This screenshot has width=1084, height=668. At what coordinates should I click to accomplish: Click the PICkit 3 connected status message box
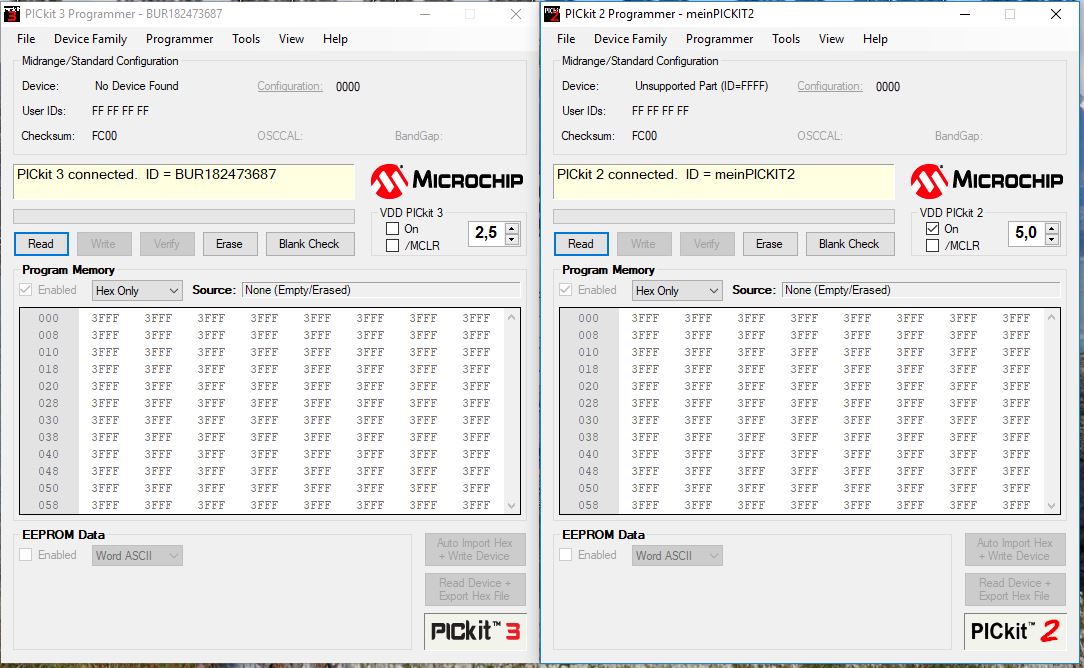(184, 183)
